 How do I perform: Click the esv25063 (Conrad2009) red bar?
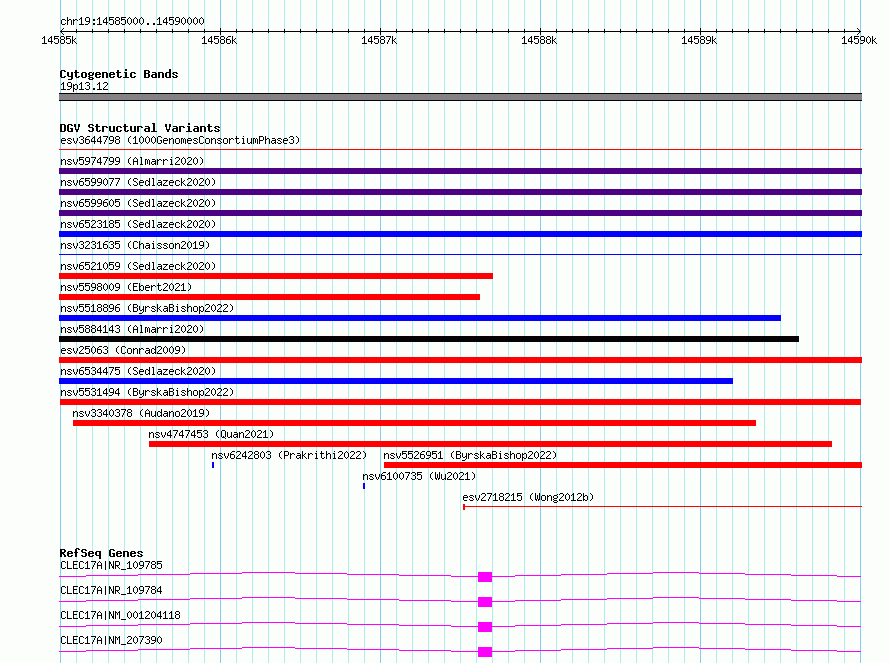pyautogui.click(x=460, y=360)
